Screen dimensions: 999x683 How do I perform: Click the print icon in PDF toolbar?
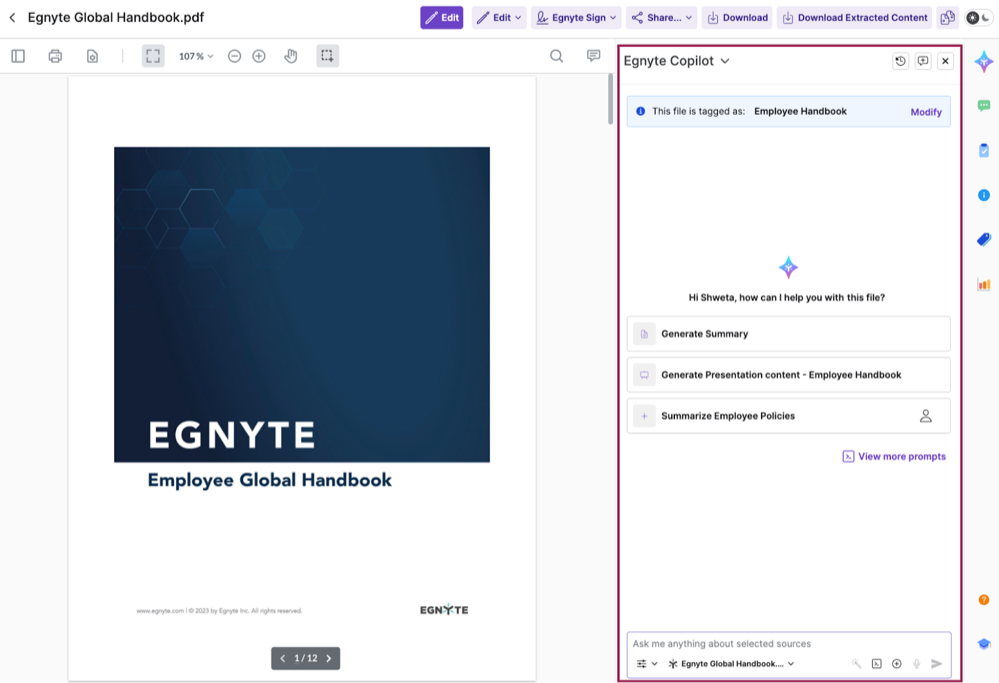[x=55, y=56]
